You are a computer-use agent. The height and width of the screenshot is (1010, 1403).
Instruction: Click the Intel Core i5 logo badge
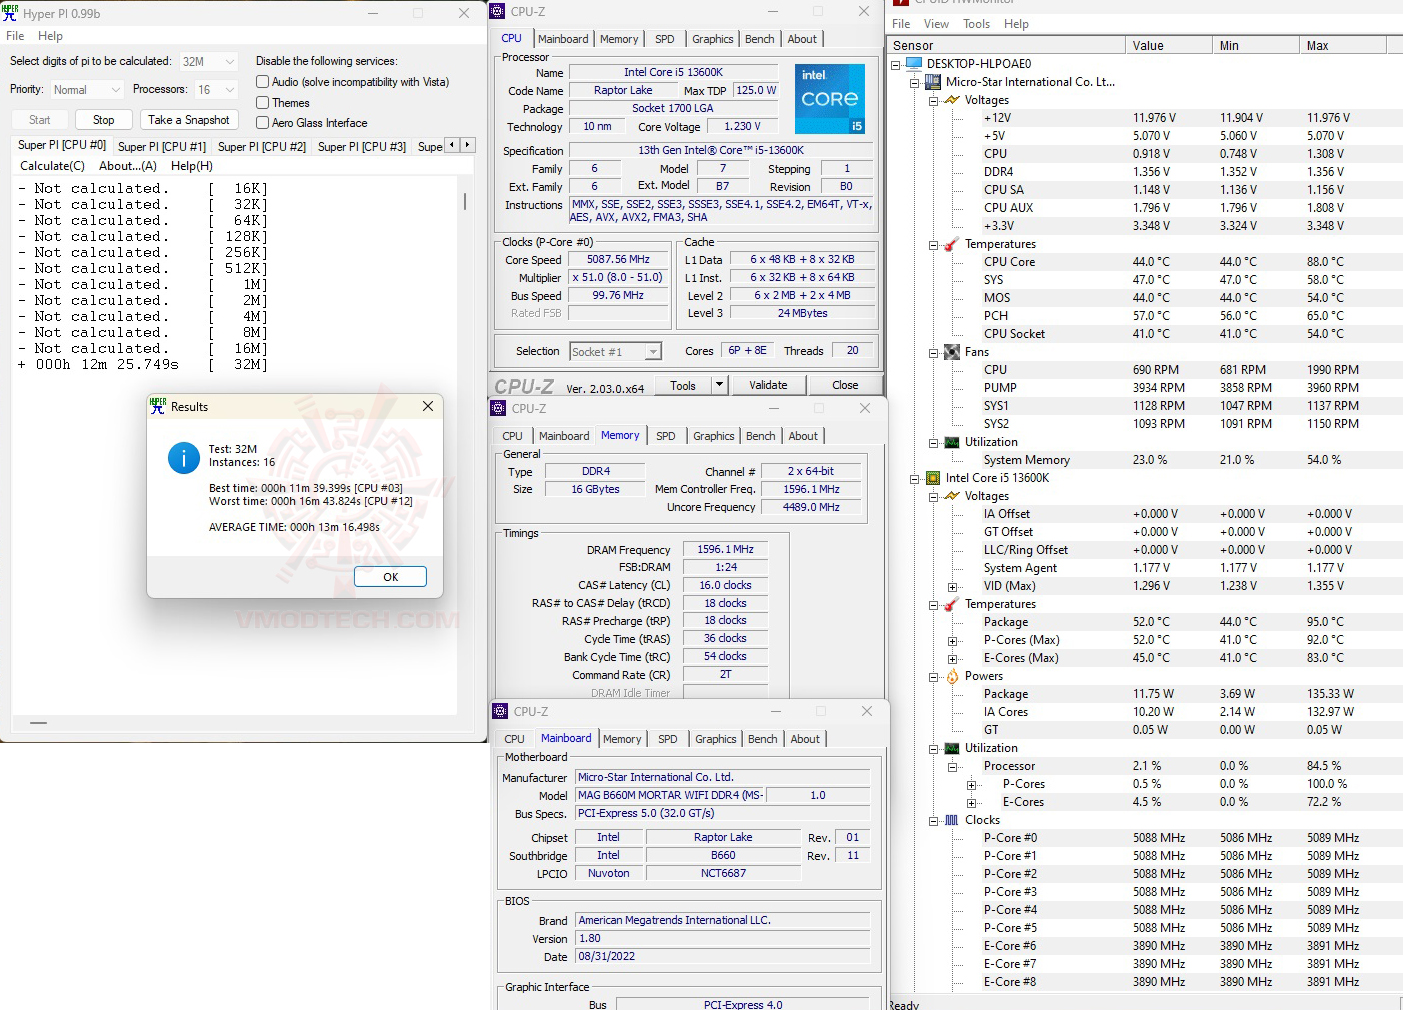click(829, 99)
